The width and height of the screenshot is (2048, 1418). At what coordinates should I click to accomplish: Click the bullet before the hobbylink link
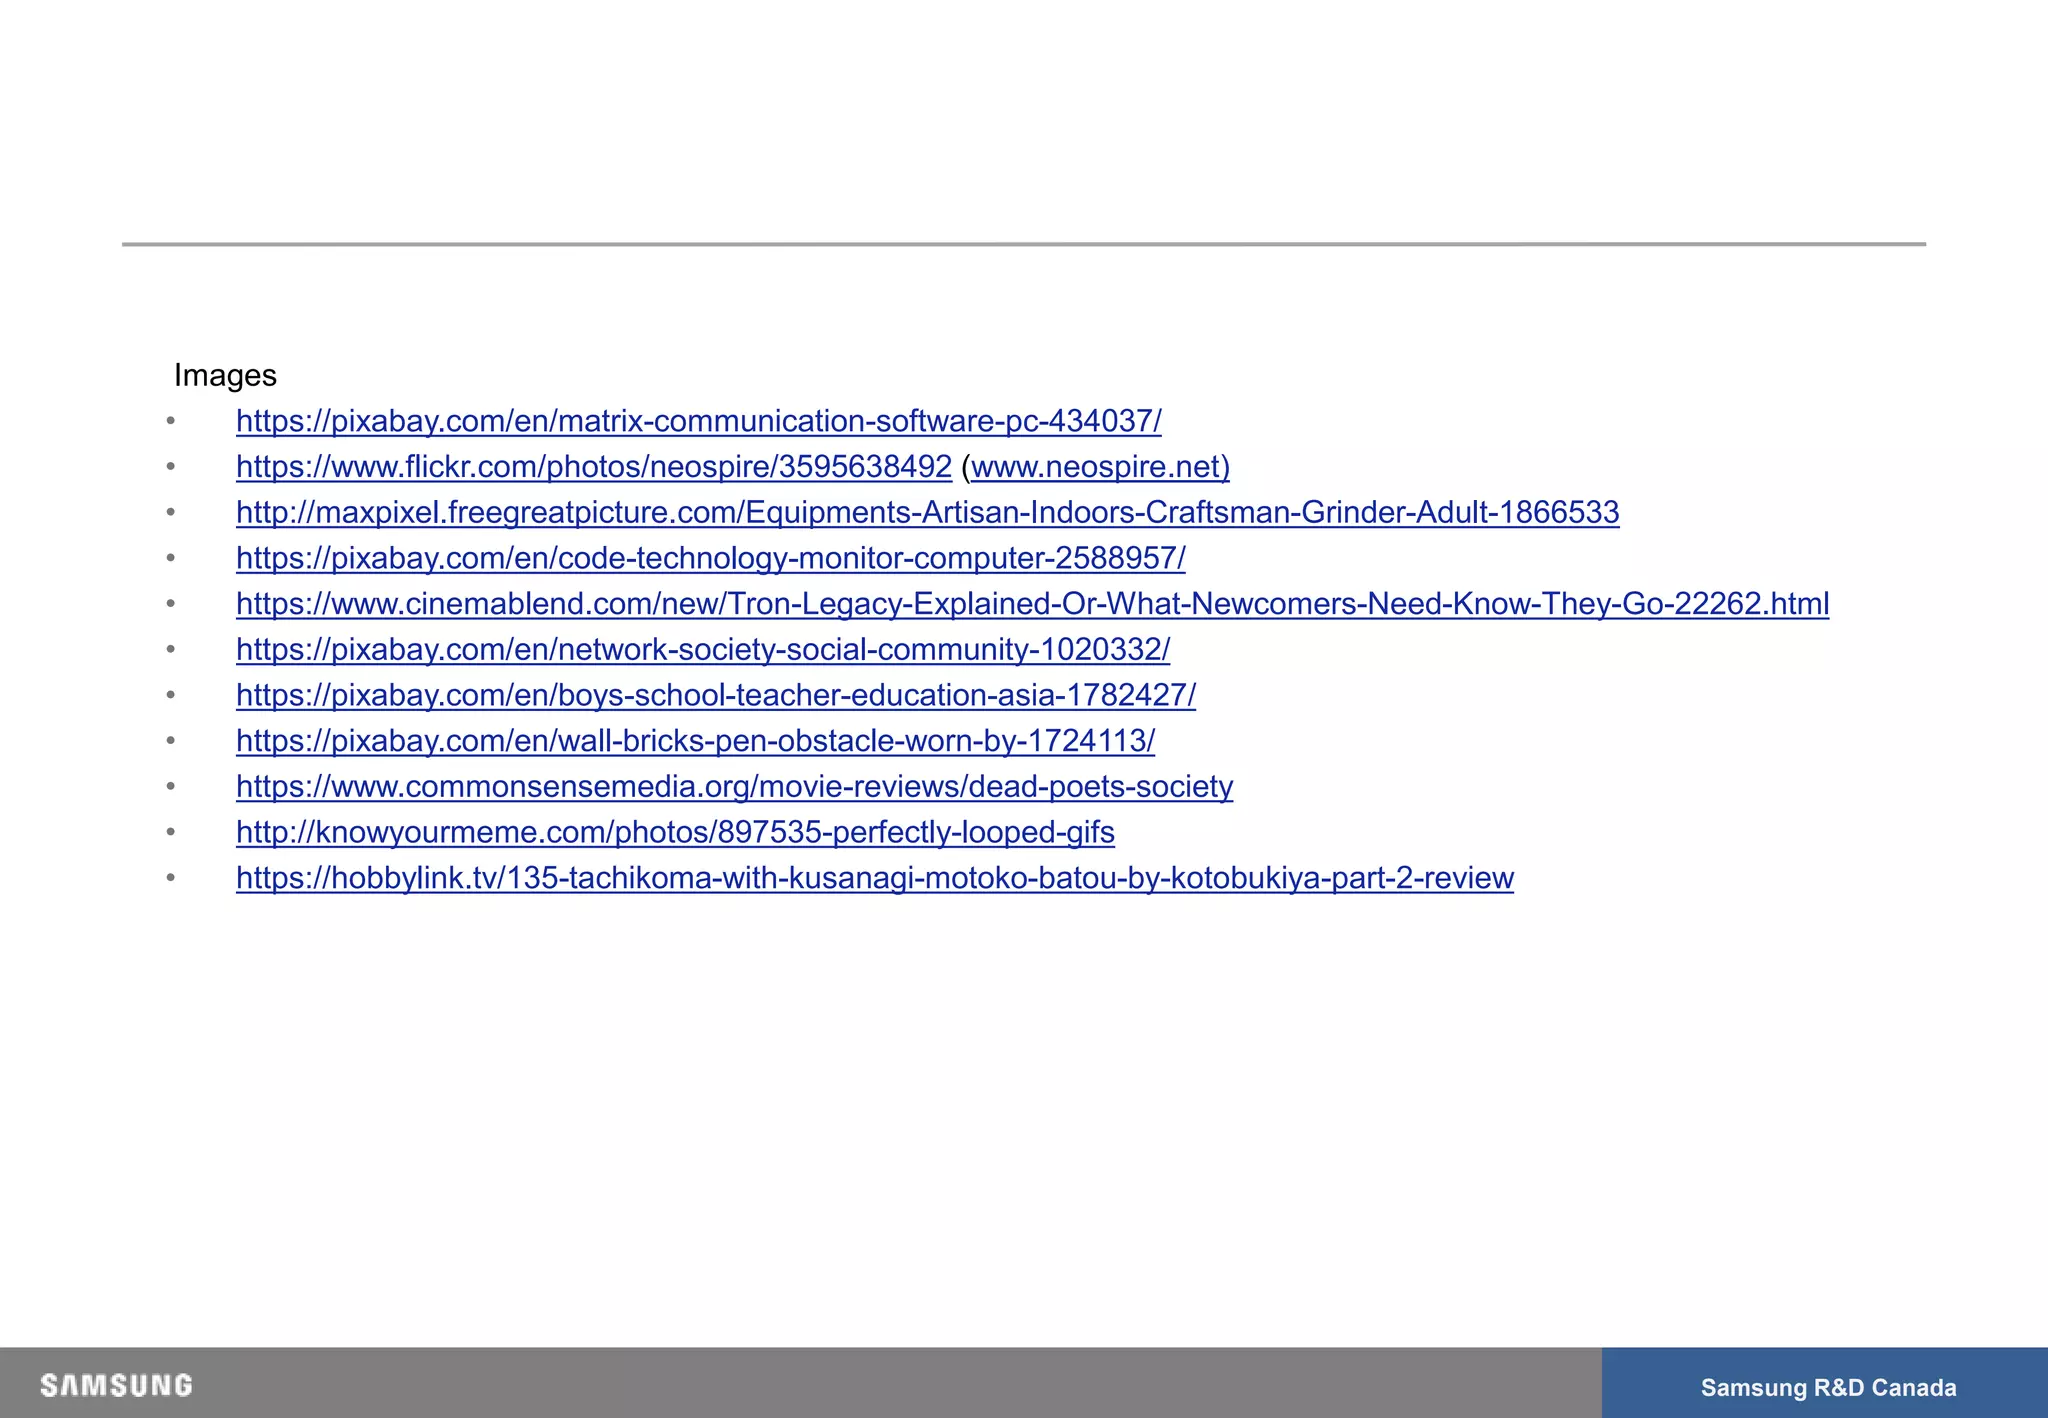(171, 878)
